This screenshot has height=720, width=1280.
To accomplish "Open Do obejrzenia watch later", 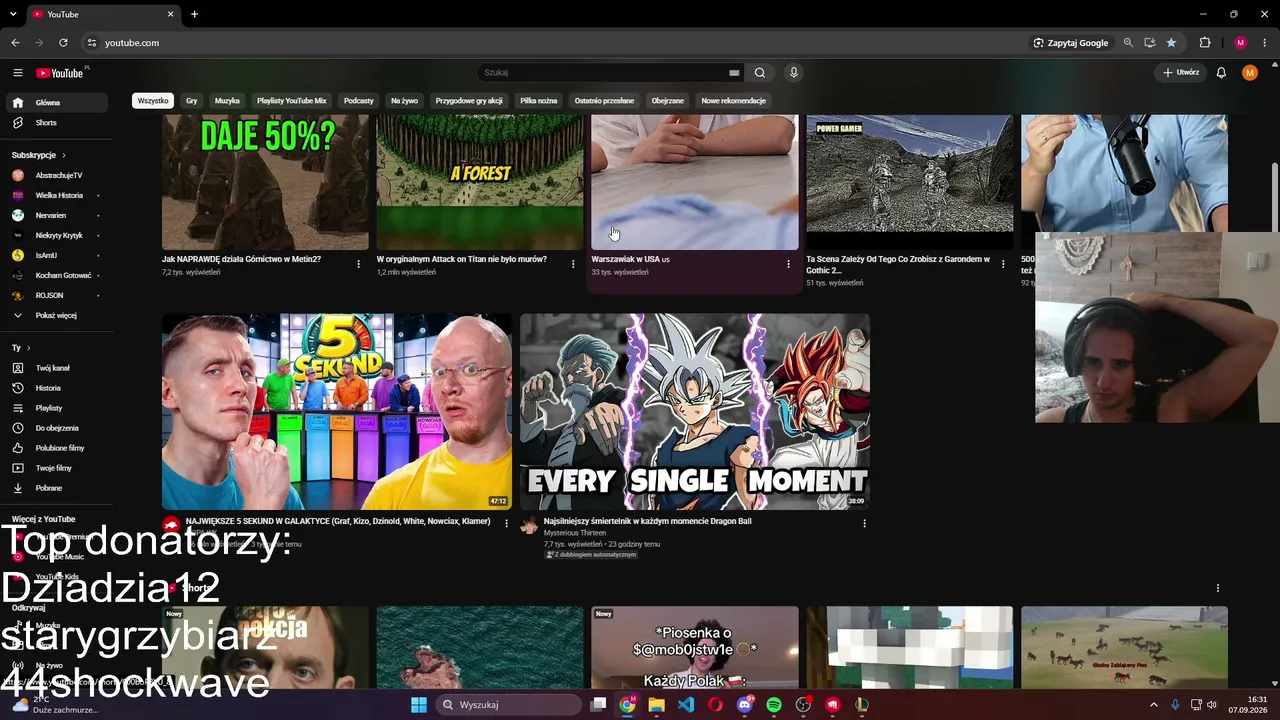I will 55,428.
